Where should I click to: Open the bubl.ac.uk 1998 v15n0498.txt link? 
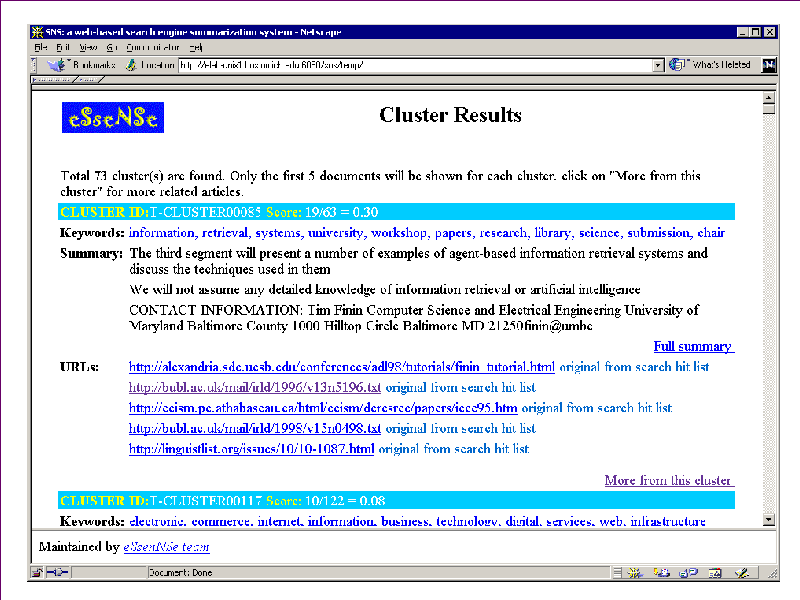click(255, 428)
